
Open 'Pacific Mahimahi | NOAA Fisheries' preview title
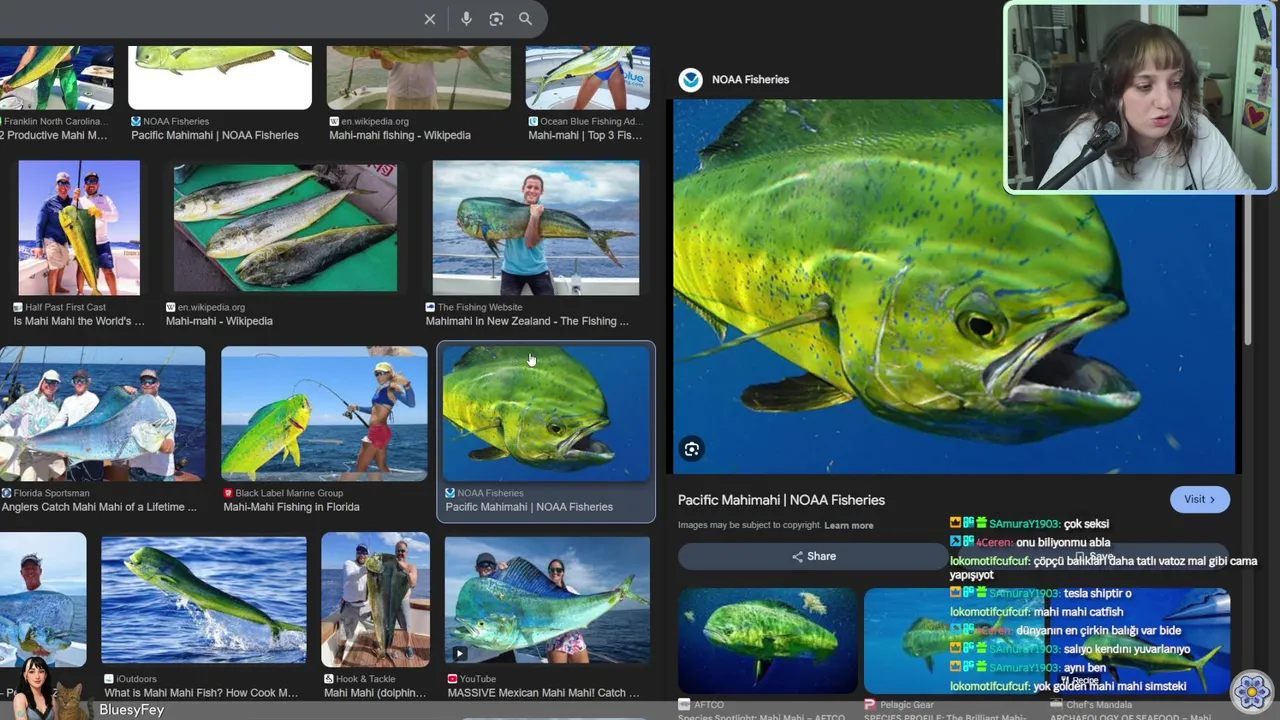[x=781, y=500]
